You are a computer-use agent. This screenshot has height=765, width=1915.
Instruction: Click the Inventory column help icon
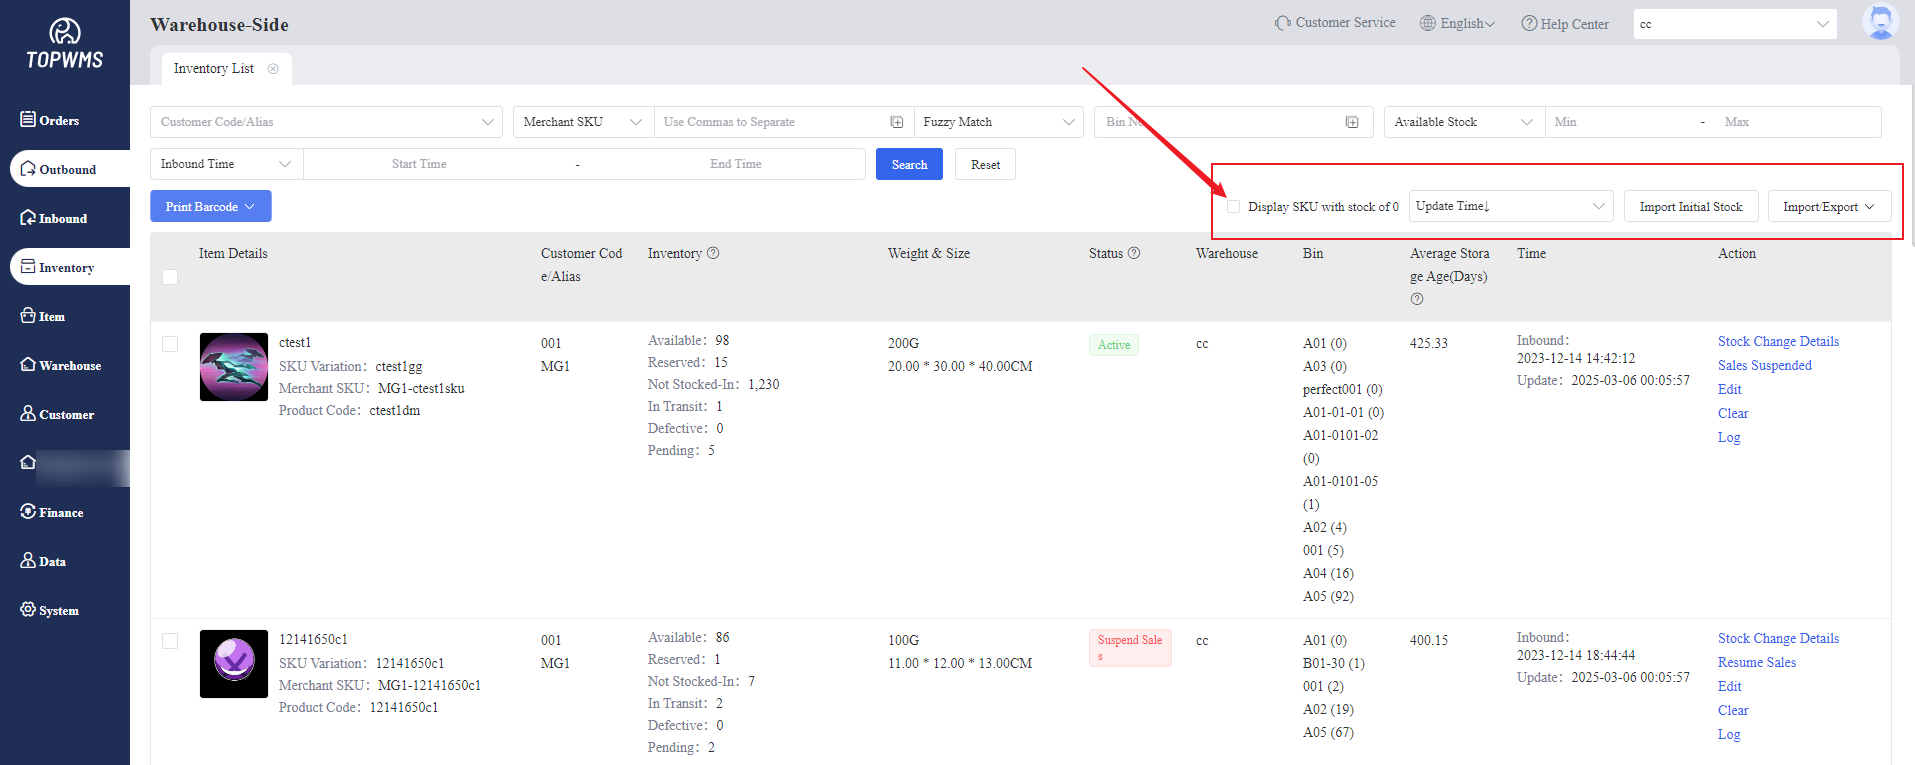[713, 253]
